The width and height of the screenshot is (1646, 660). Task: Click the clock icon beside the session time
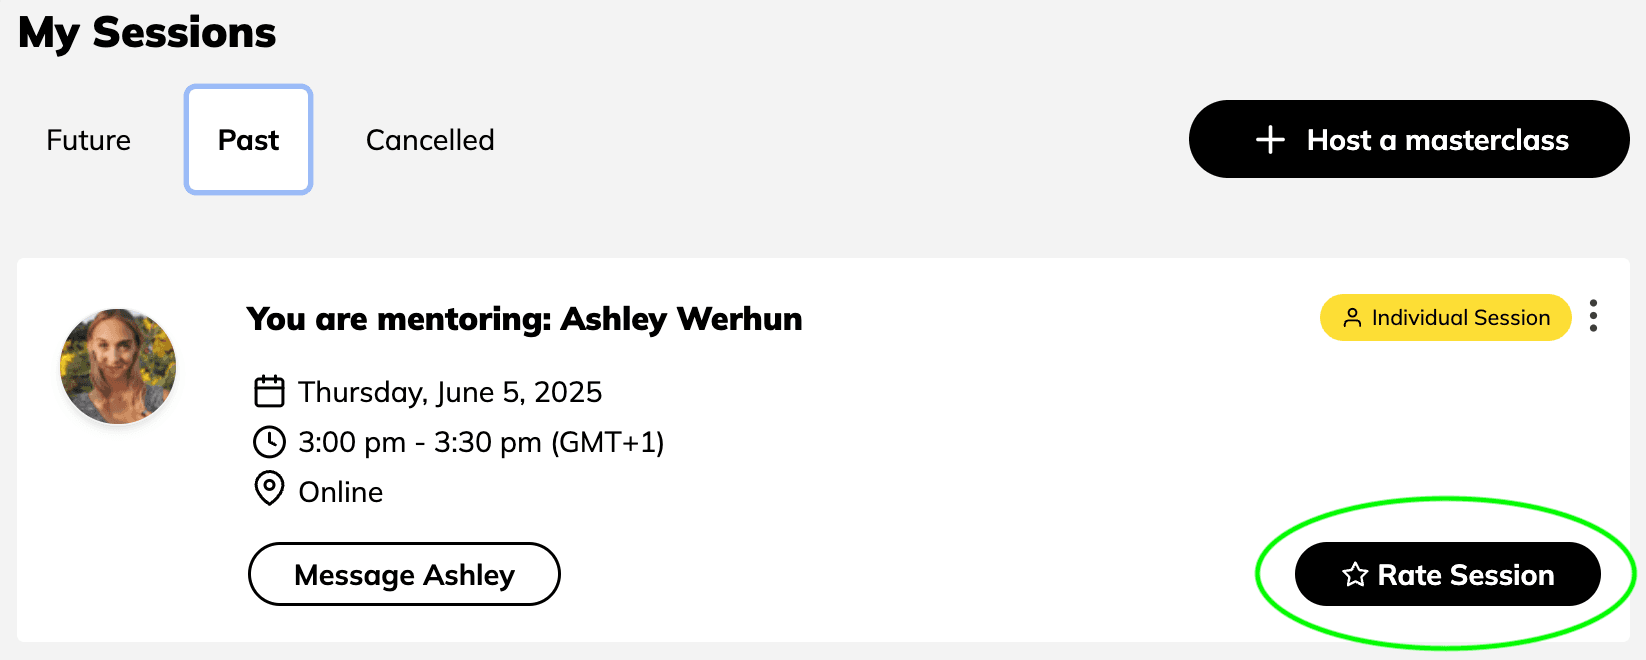[269, 441]
